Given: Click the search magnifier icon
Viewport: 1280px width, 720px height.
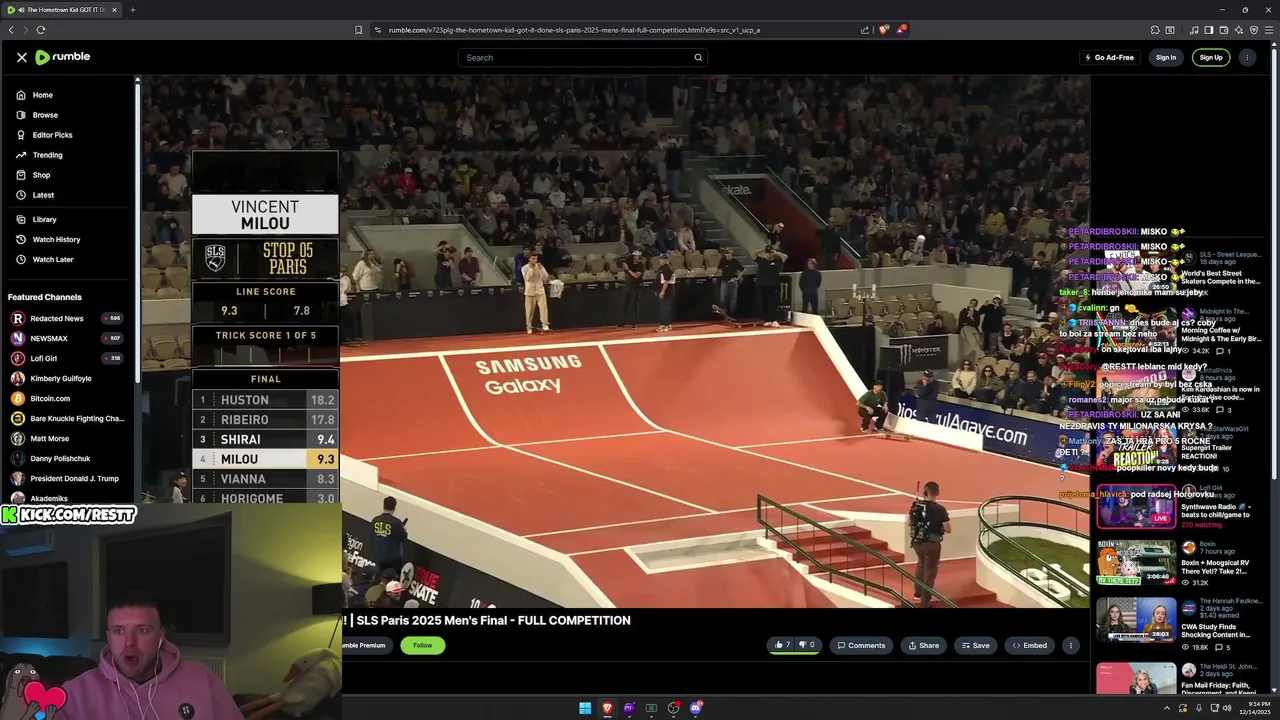Looking at the screenshot, I should 698,57.
